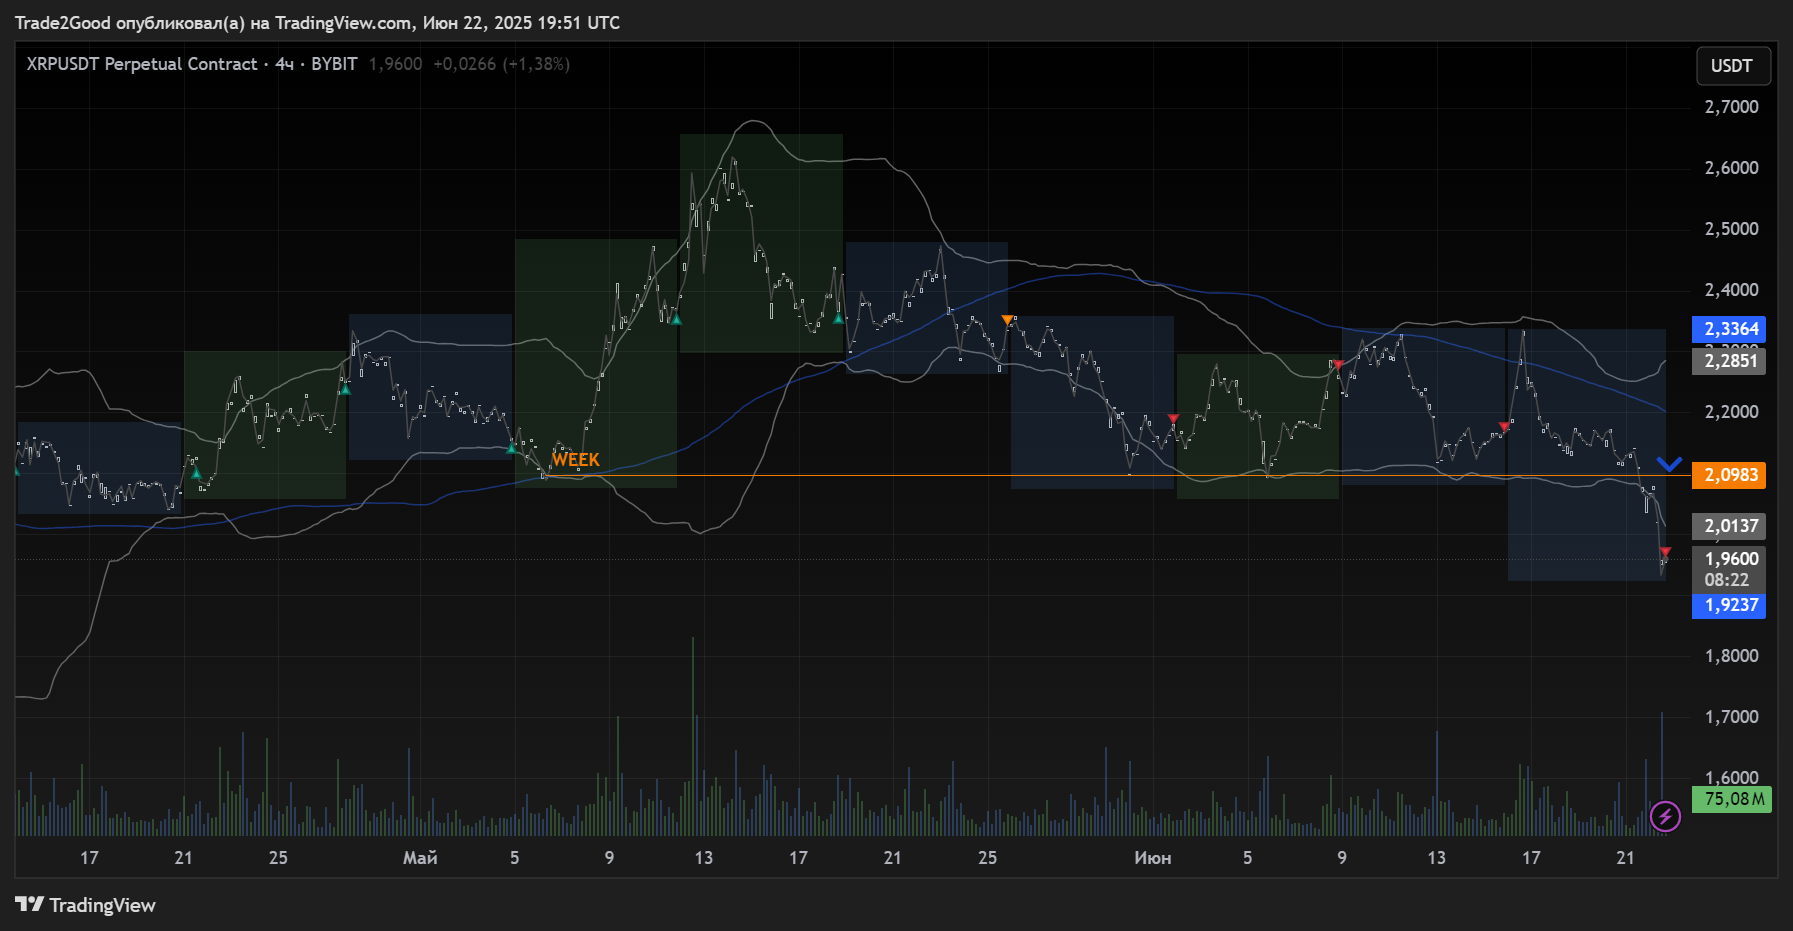Click the blue down-chevron beside the 2,0983 label
1793x931 pixels.
1669,464
